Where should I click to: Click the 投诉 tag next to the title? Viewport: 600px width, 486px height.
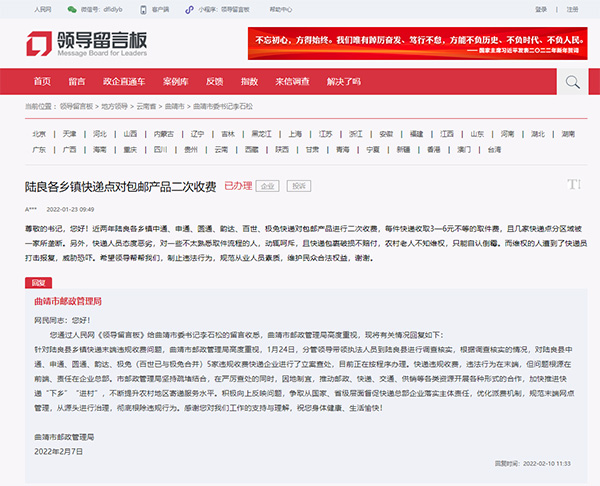pos(298,186)
